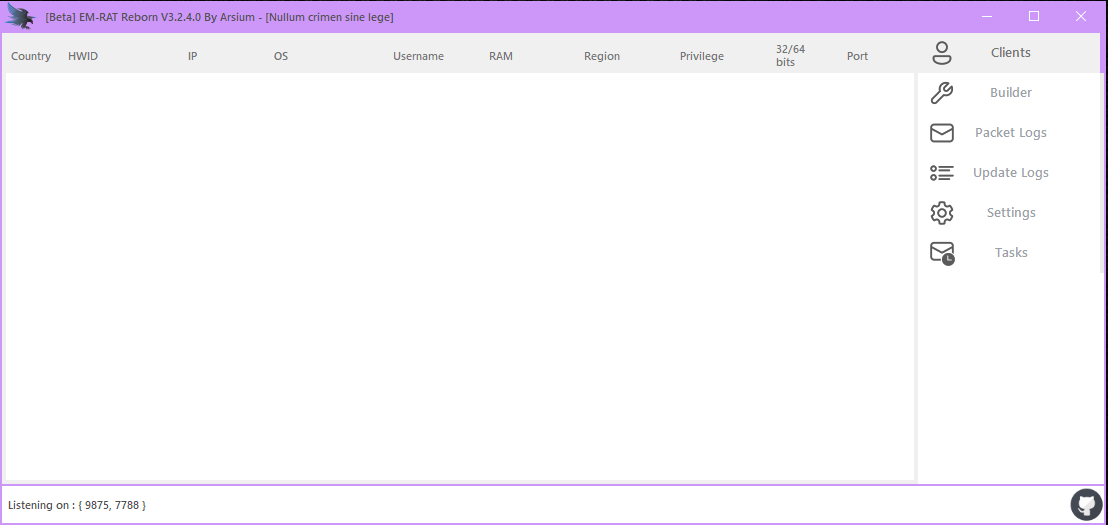This screenshot has height=525, width=1108.
Task: Sort by the IP column header
Action: (192, 57)
